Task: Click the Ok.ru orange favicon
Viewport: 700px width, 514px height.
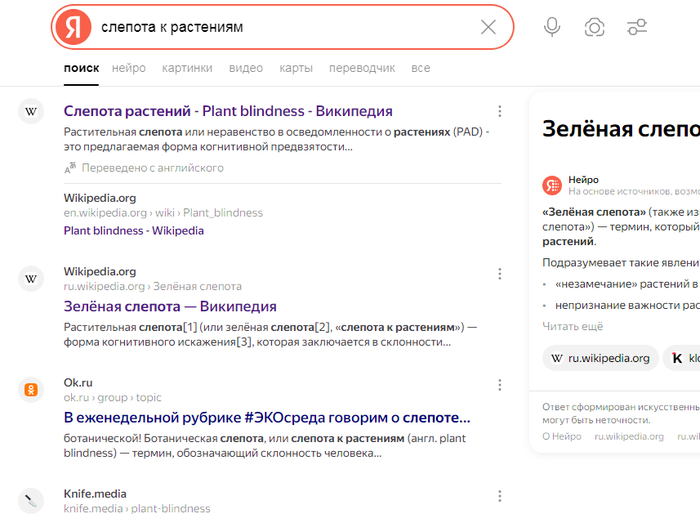Action: [31, 389]
